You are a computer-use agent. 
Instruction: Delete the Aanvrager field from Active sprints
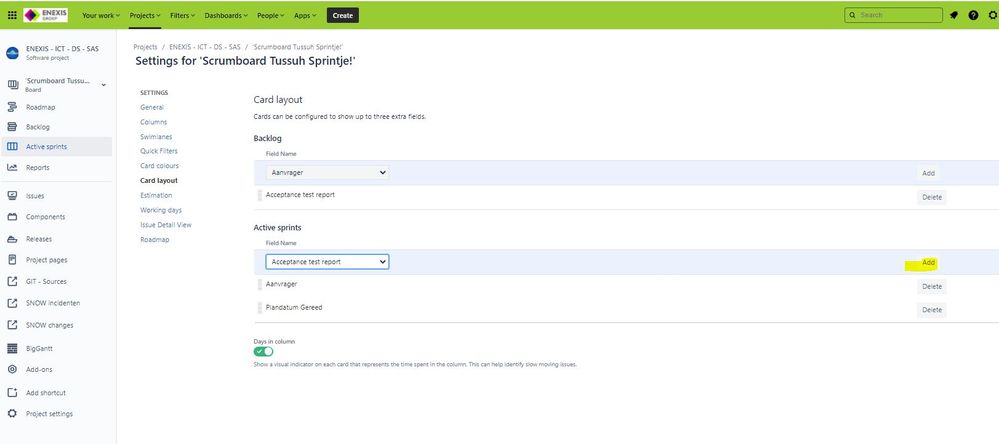pos(932,287)
